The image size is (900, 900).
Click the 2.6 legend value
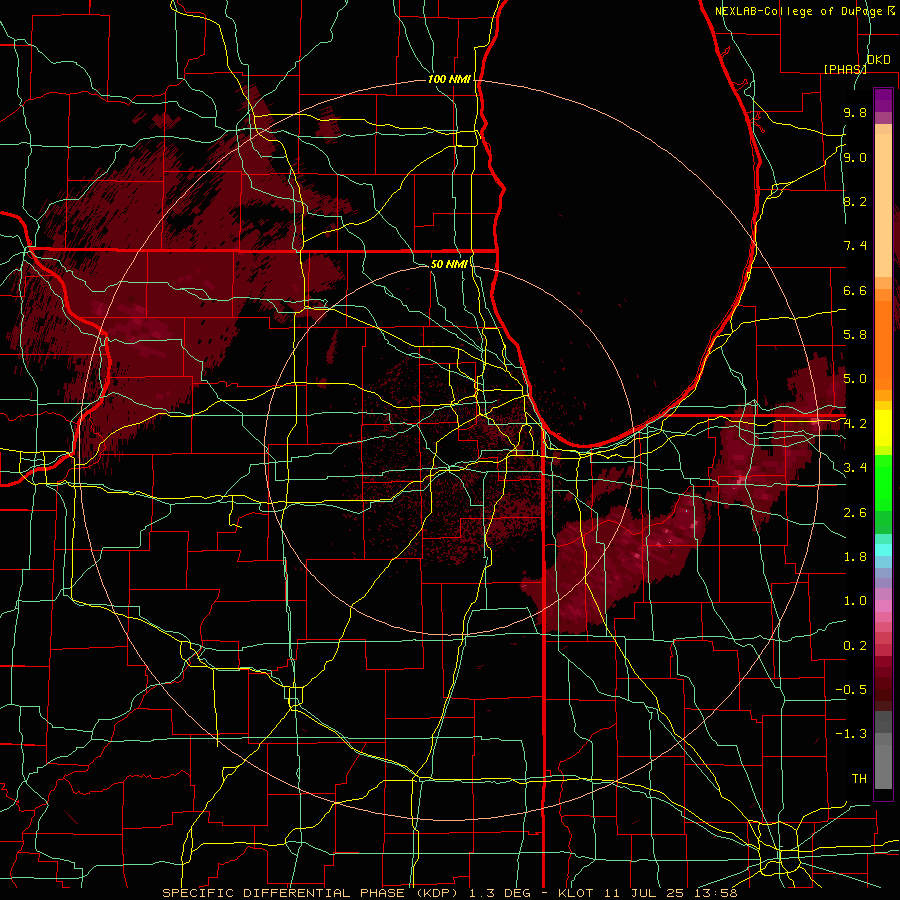click(x=855, y=513)
